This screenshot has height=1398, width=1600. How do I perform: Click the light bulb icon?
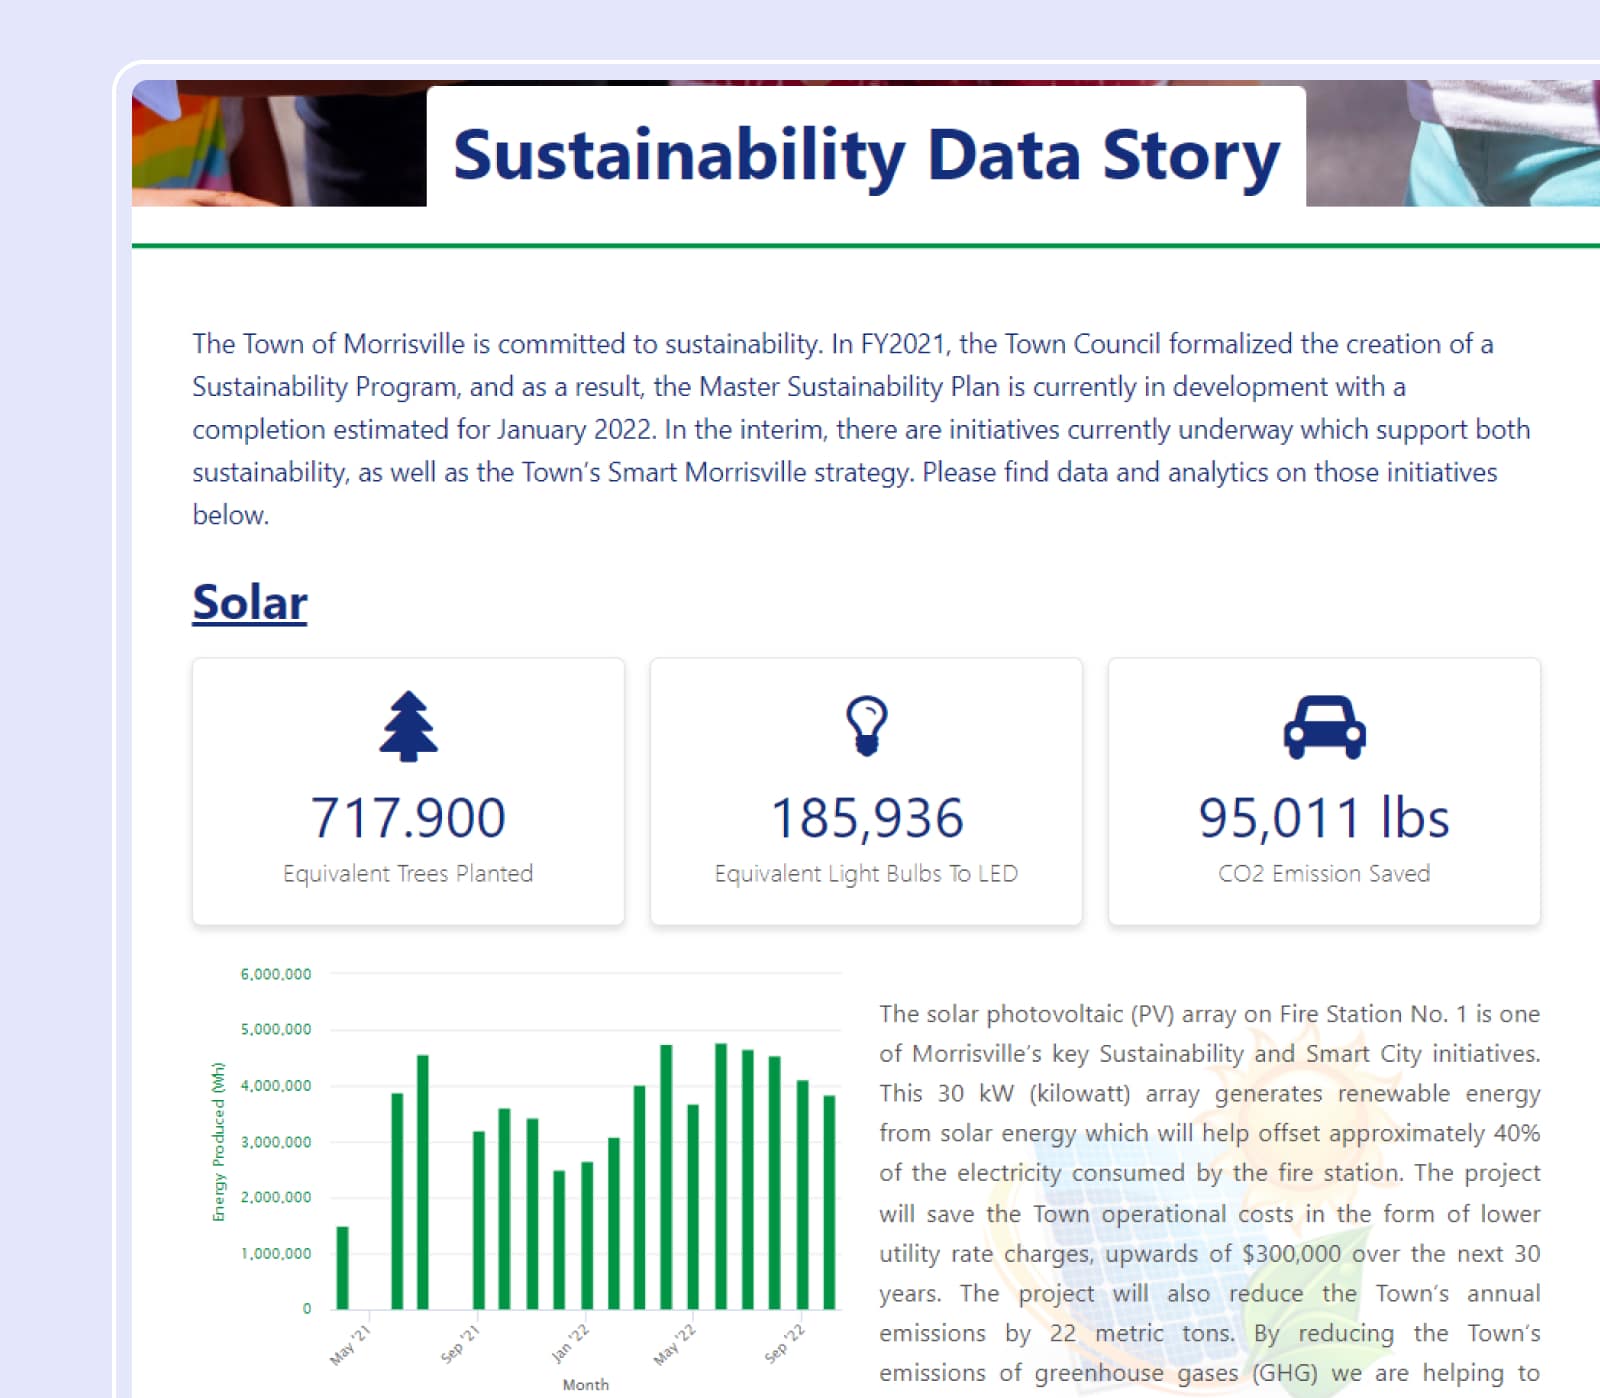pos(866,726)
